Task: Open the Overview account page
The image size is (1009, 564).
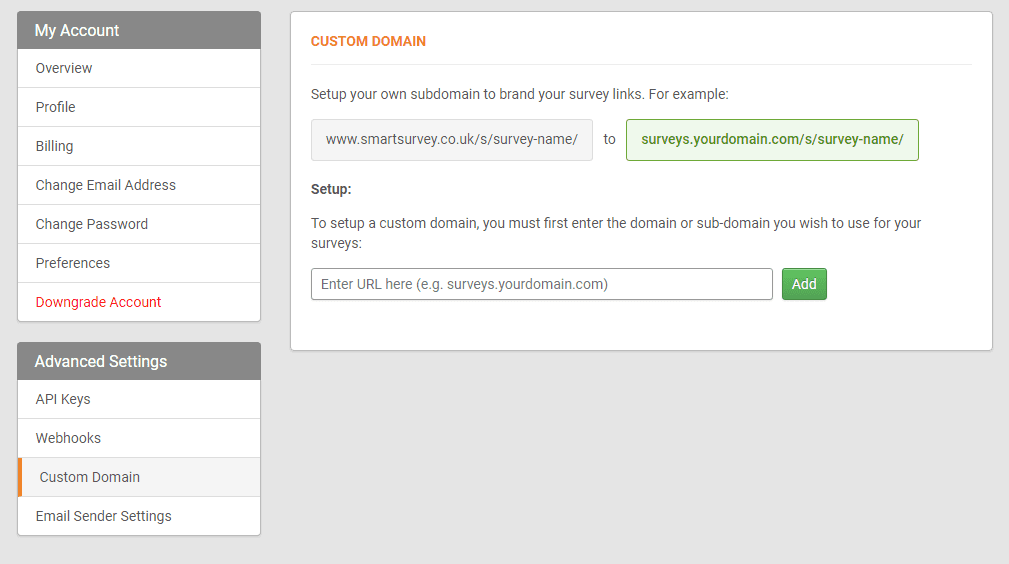Action: 64,68
